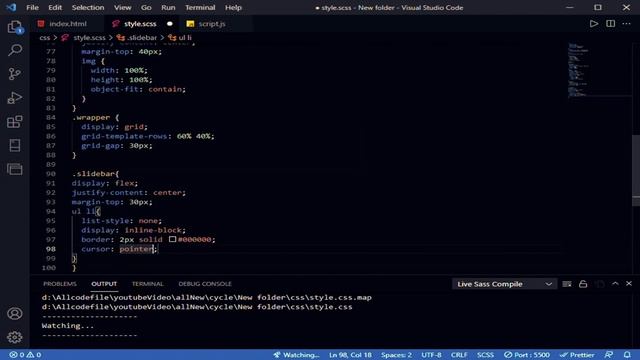Close the bottom panel
The image size is (640, 360).
click(629, 284)
